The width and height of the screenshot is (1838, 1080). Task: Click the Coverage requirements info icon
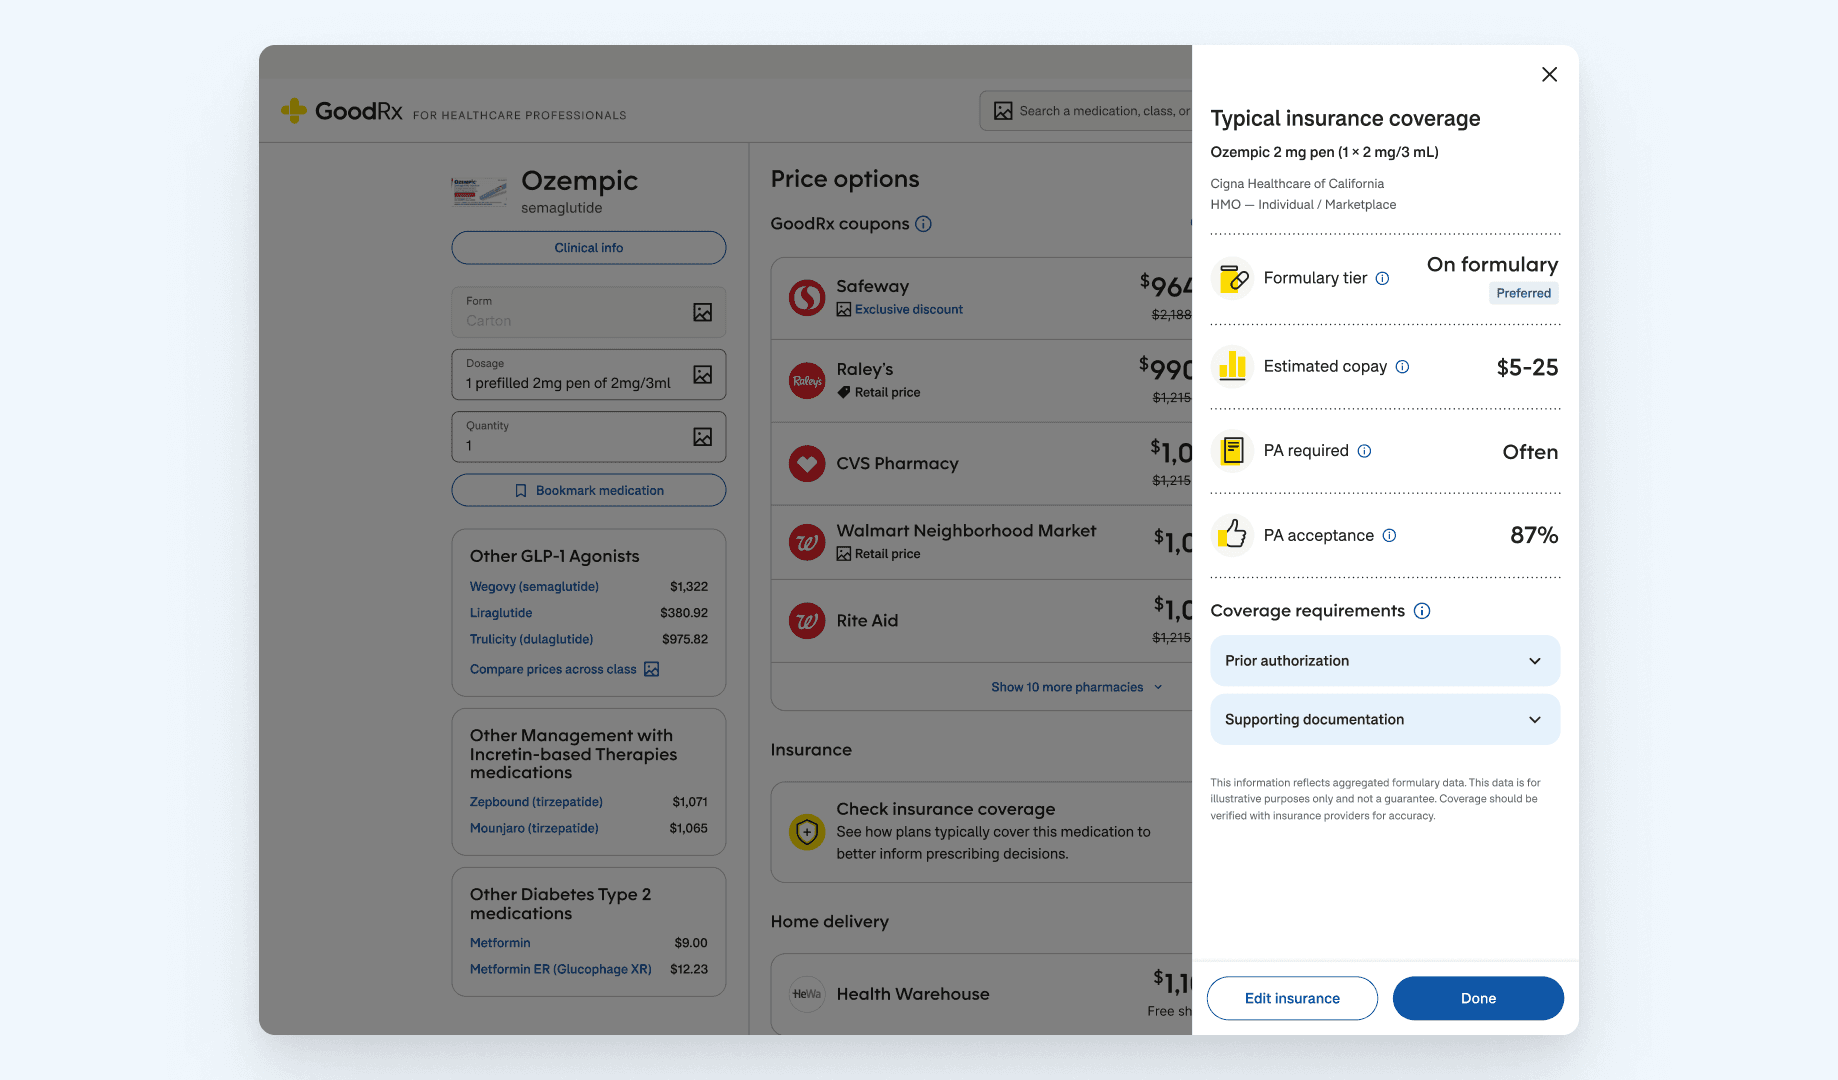tap(1422, 611)
